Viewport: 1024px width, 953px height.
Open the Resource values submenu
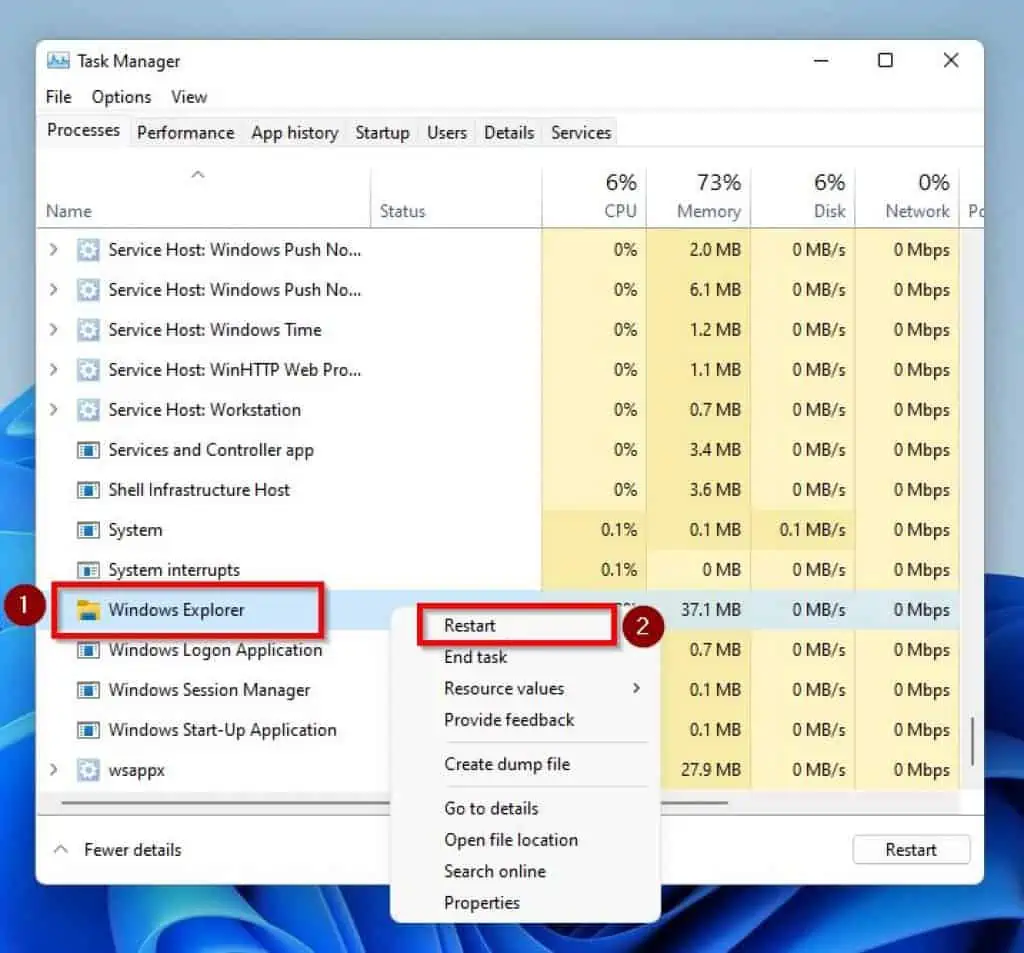[x=504, y=688]
